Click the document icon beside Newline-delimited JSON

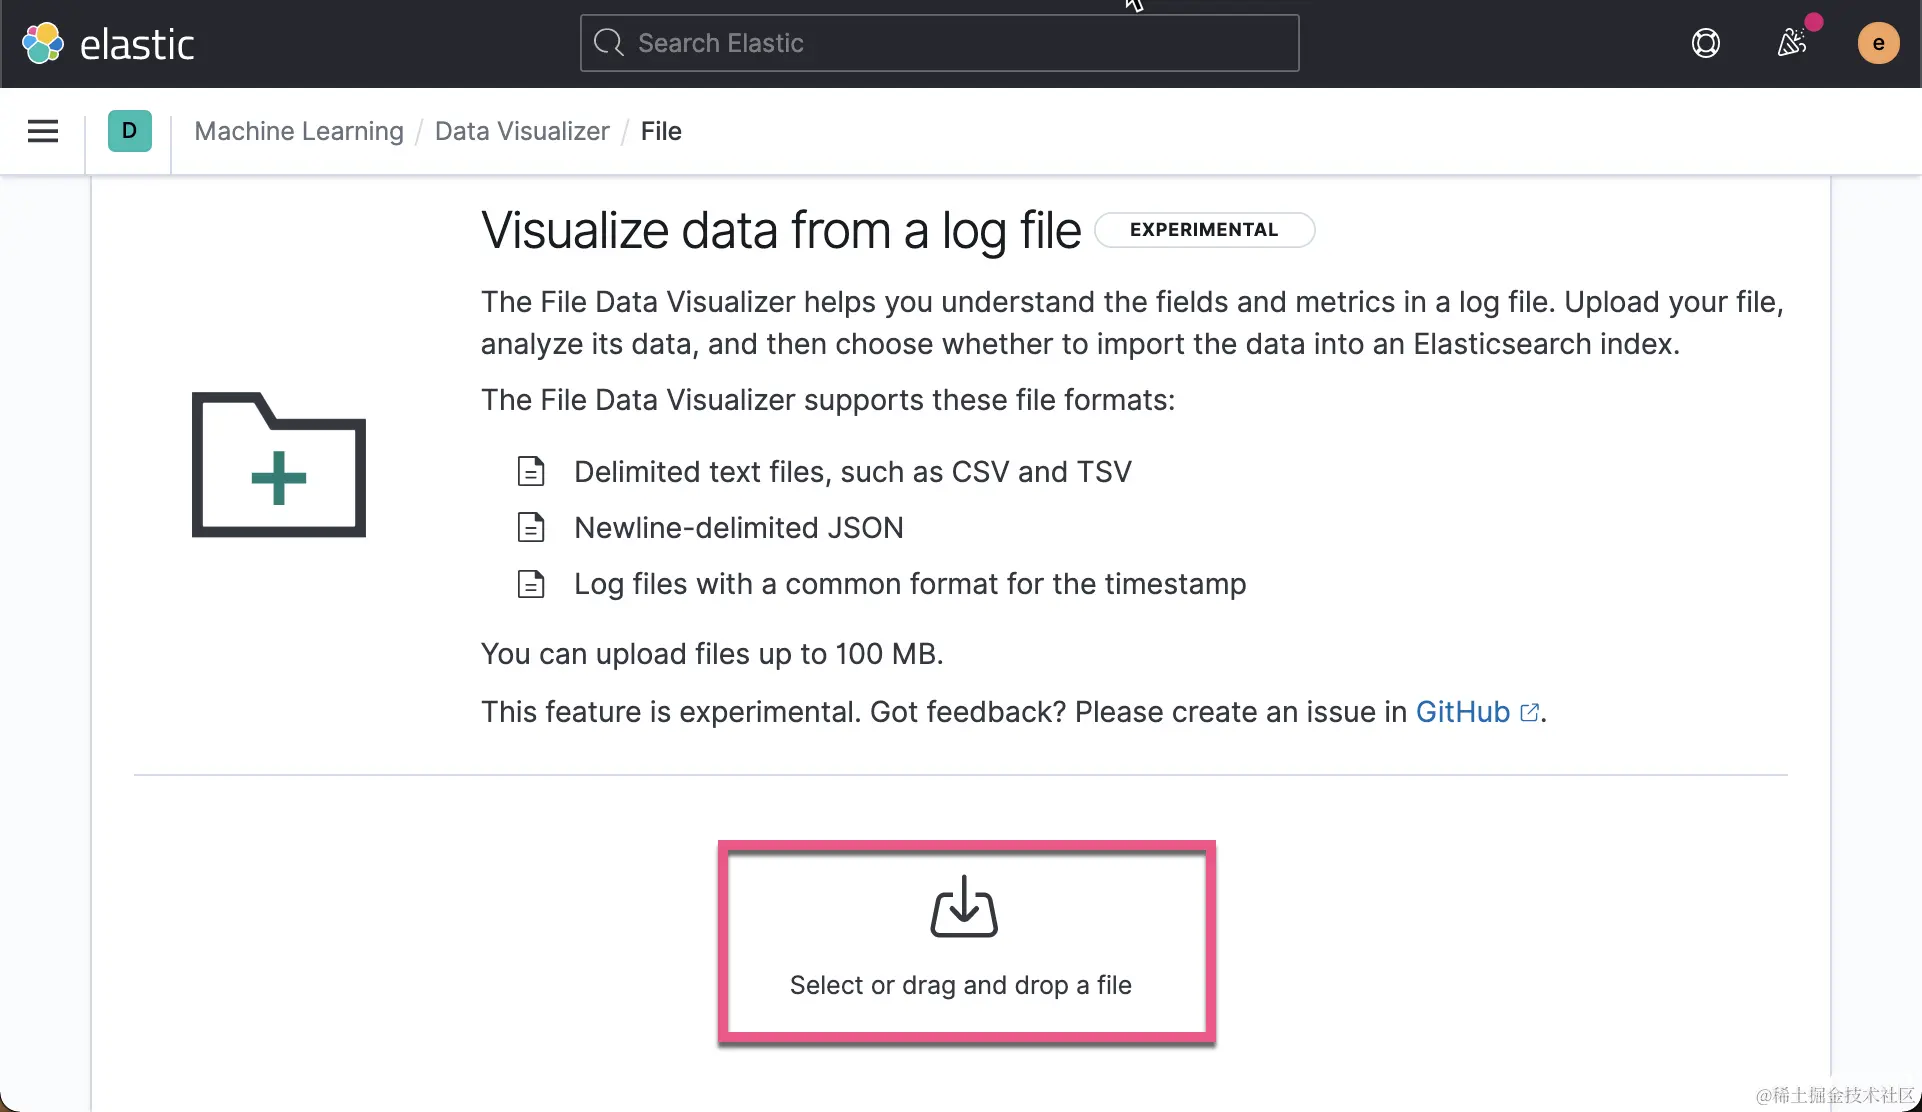pos(531,527)
